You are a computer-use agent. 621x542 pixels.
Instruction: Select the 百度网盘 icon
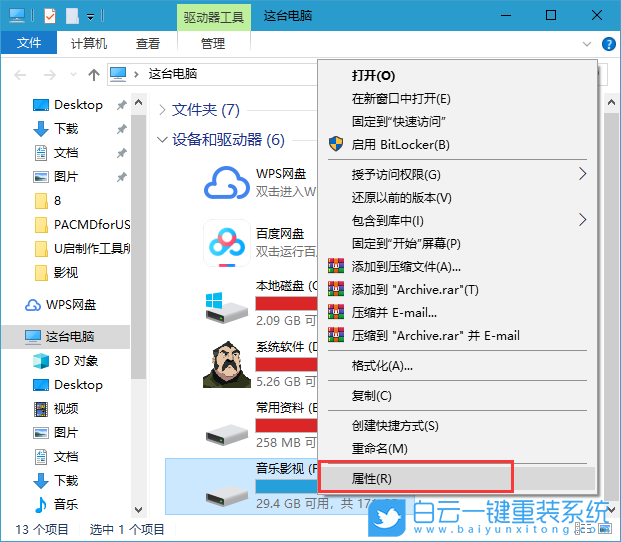tap(227, 243)
